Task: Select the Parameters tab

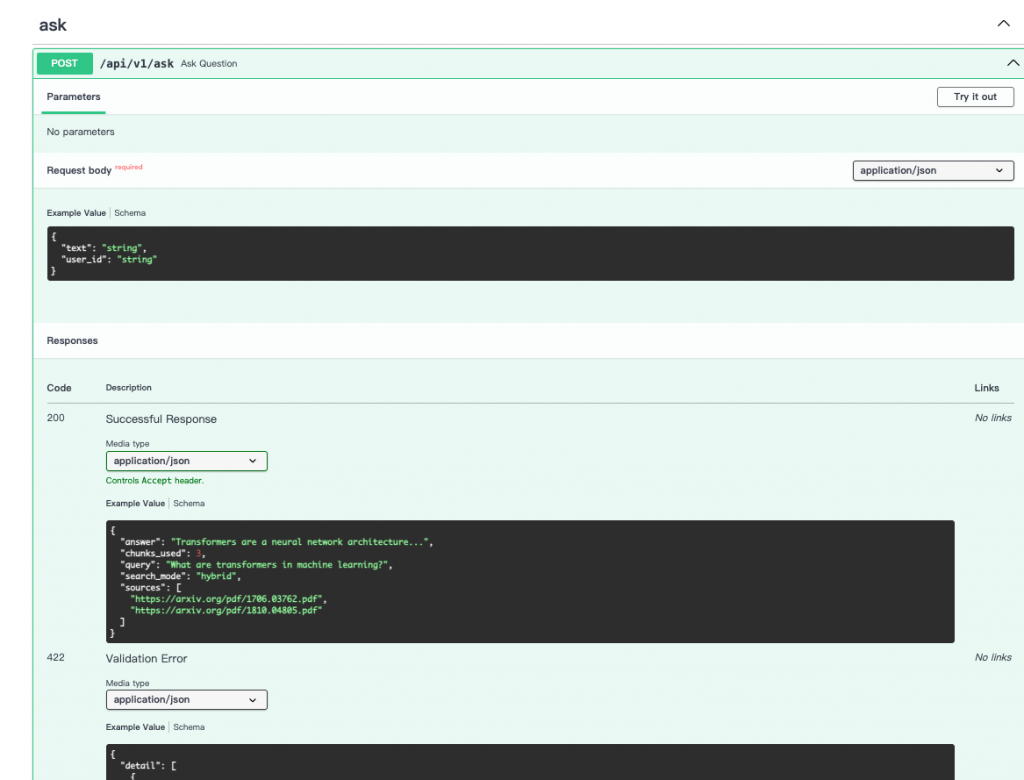Action: (x=73, y=97)
